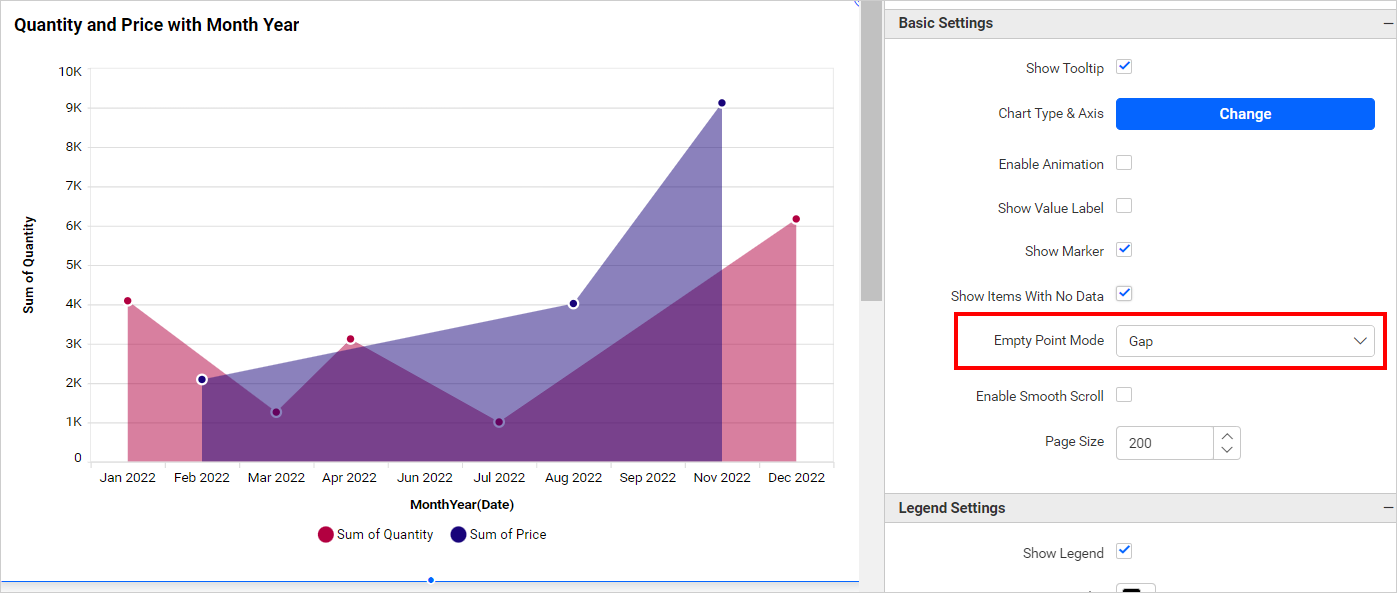Screen dimensions: 1397x593
Task: Click inside the Page Size field
Action: pos(1165,443)
